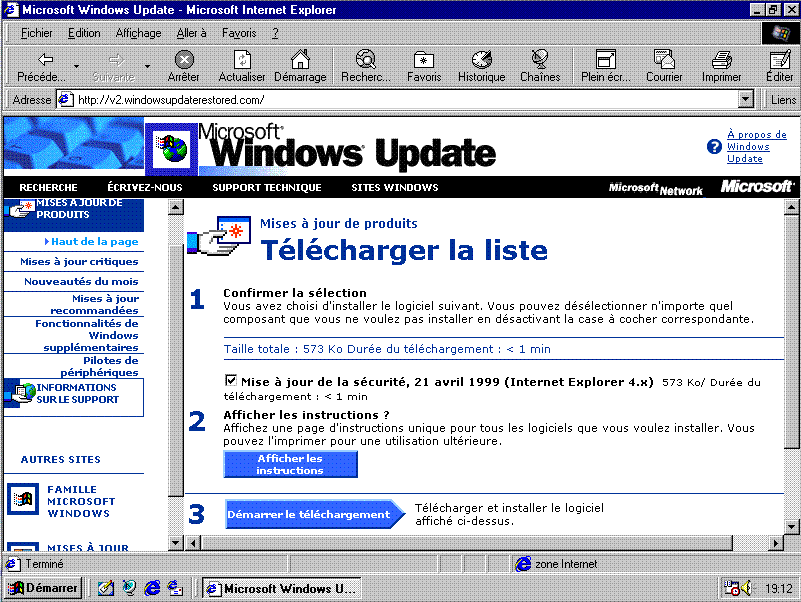Image resolution: width=801 pixels, height=602 pixels.
Task: Open the Suivante history dropdown arrow
Action: click(x=147, y=66)
